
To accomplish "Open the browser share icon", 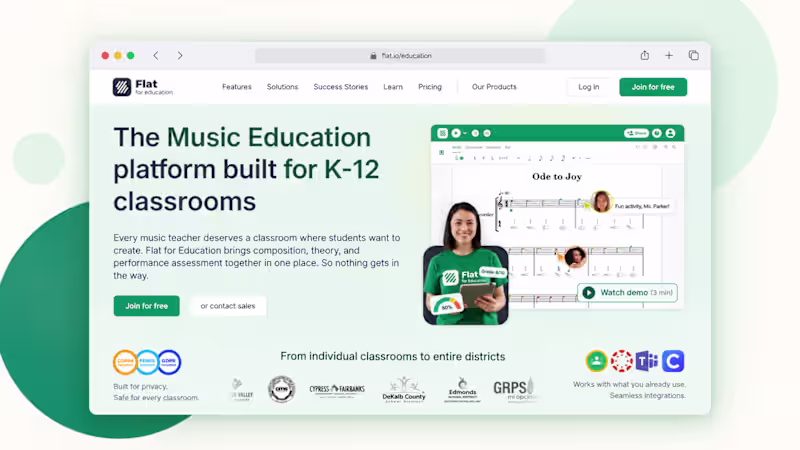I will tap(645, 55).
